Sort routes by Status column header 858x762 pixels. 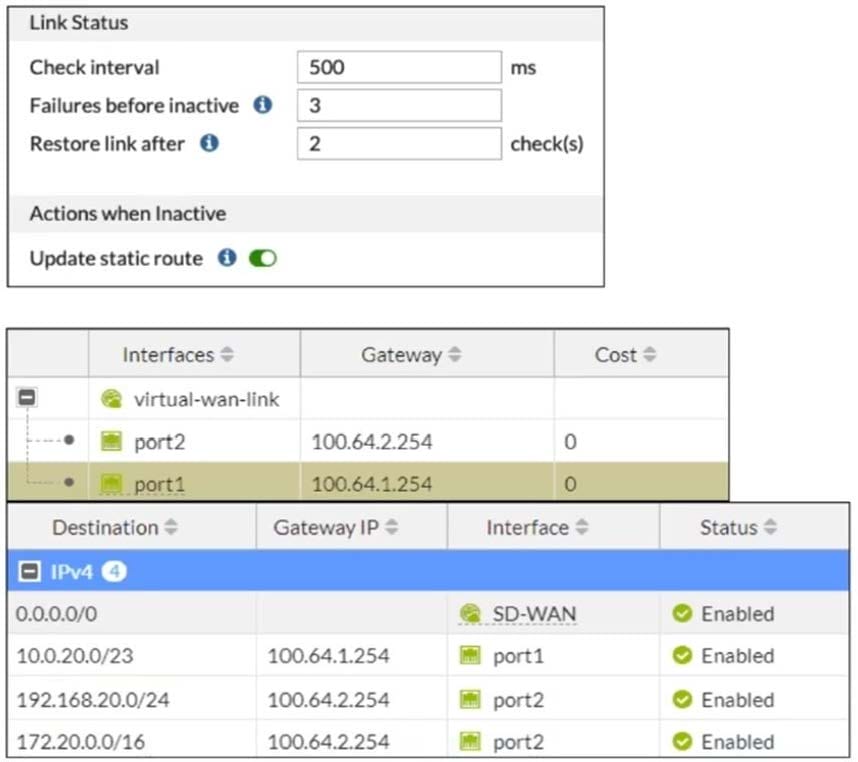coord(738,527)
